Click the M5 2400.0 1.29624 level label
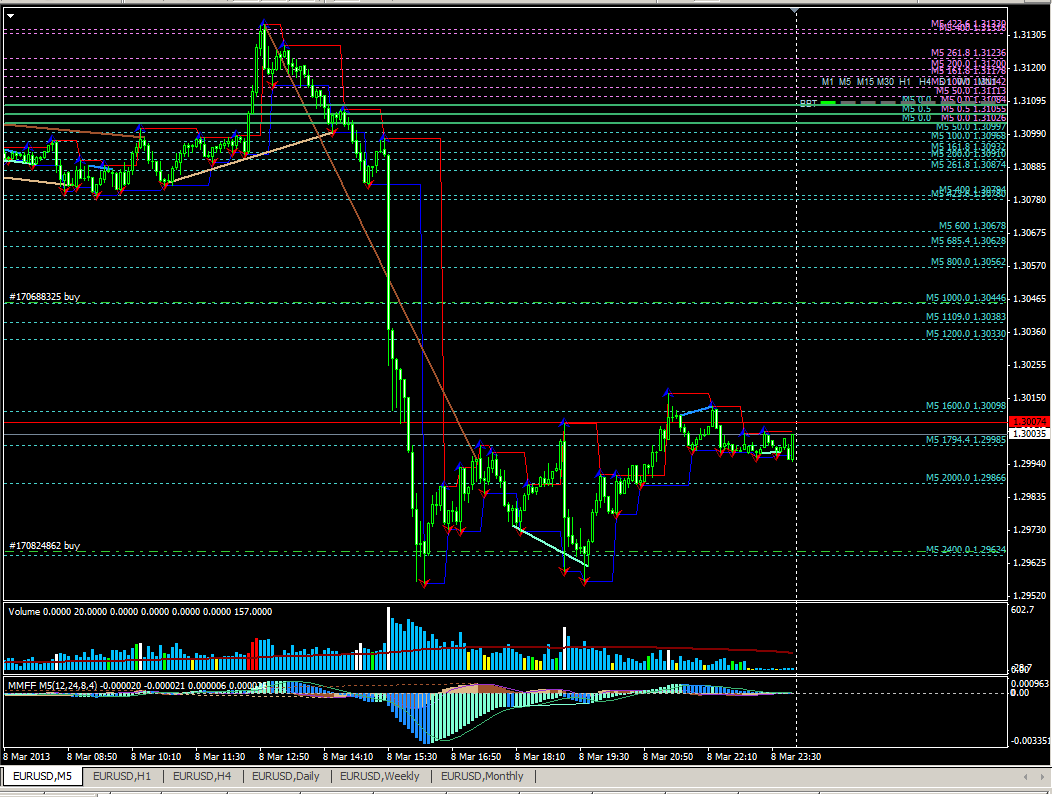The image size is (1052, 797). [965, 550]
